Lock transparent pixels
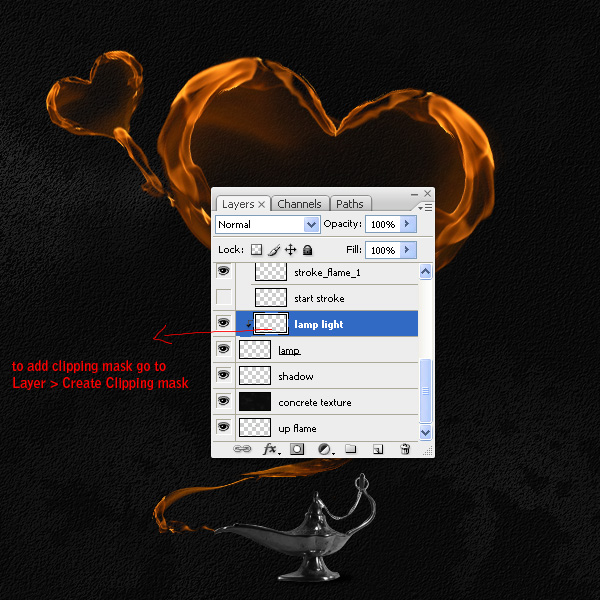Screen dimensions: 600x600 [256, 250]
